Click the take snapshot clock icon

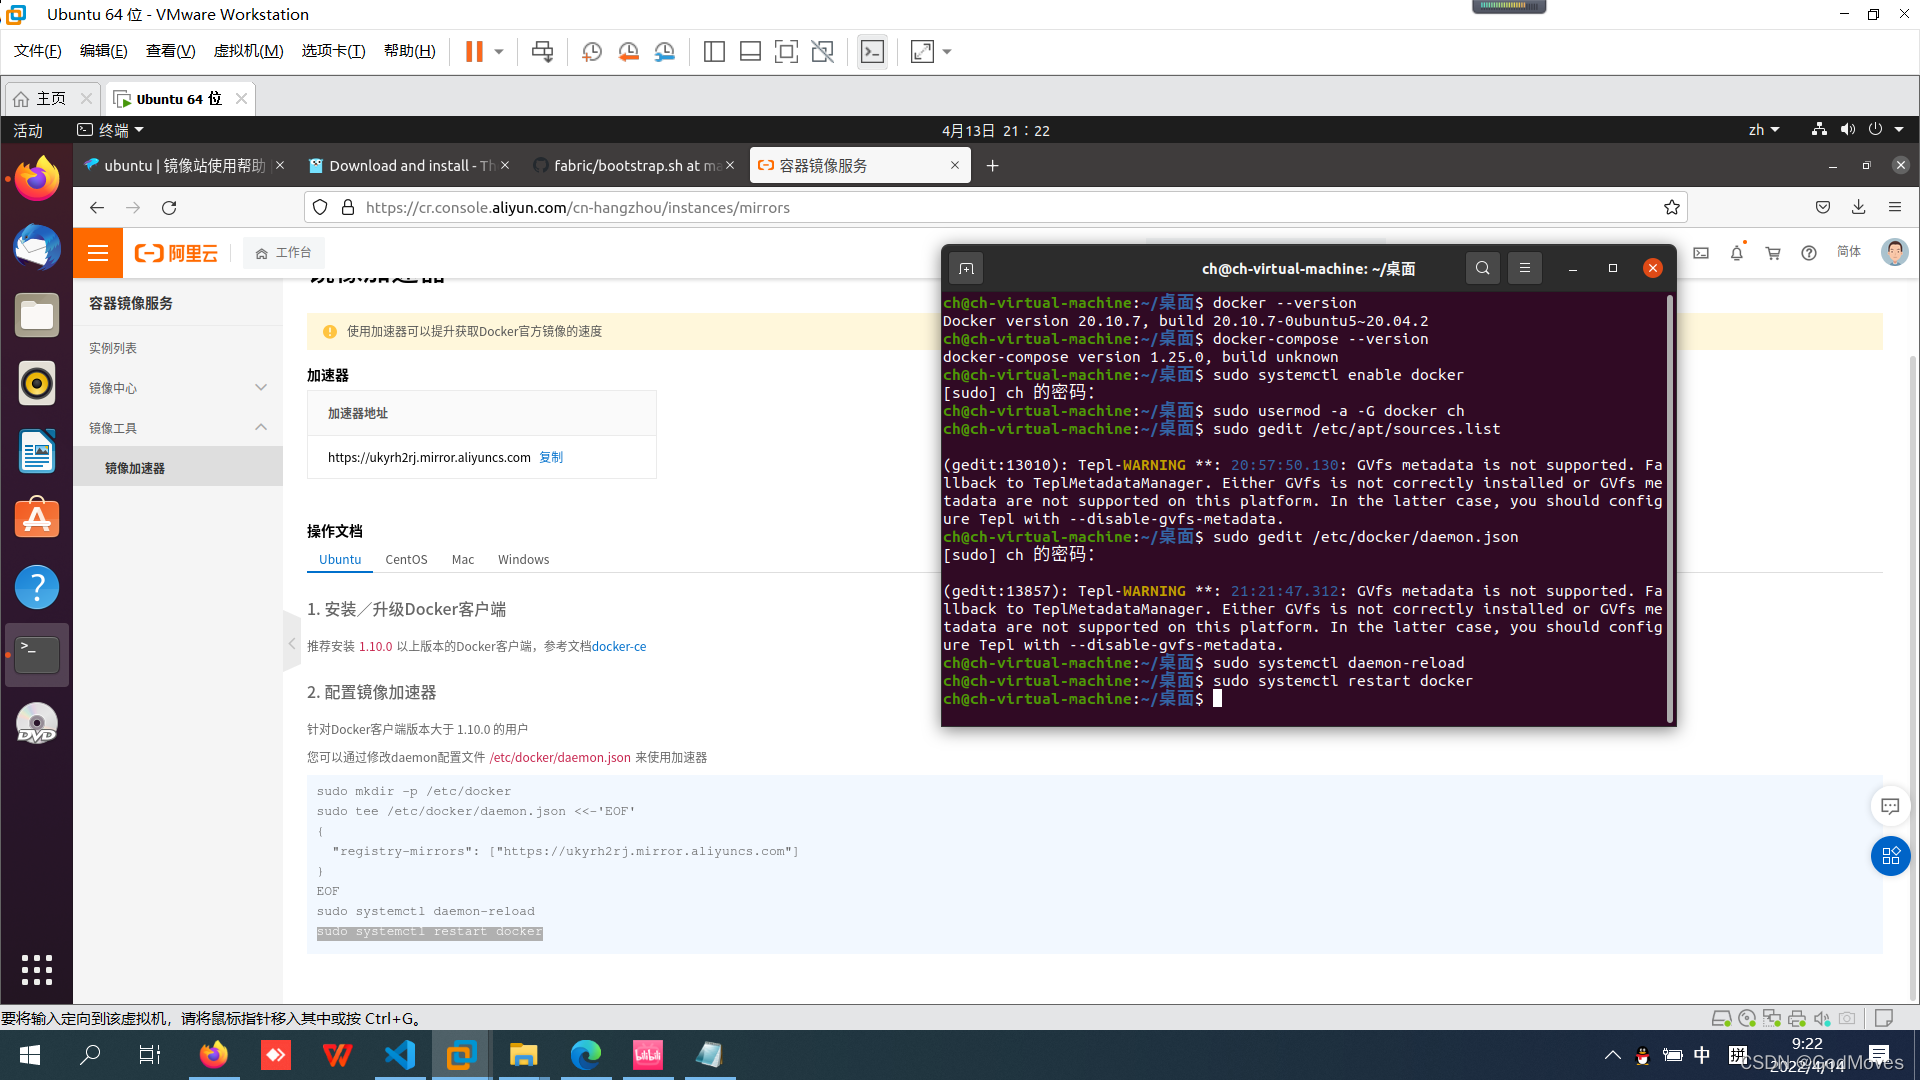click(x=592, y=51)
